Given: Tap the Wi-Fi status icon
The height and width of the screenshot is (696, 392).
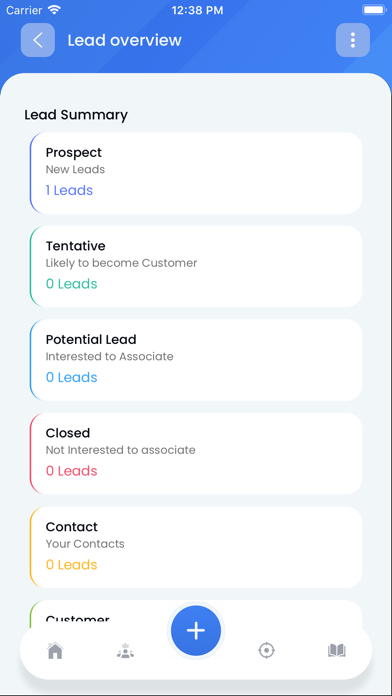Looking at the screenshot, I should click(55, 10).
